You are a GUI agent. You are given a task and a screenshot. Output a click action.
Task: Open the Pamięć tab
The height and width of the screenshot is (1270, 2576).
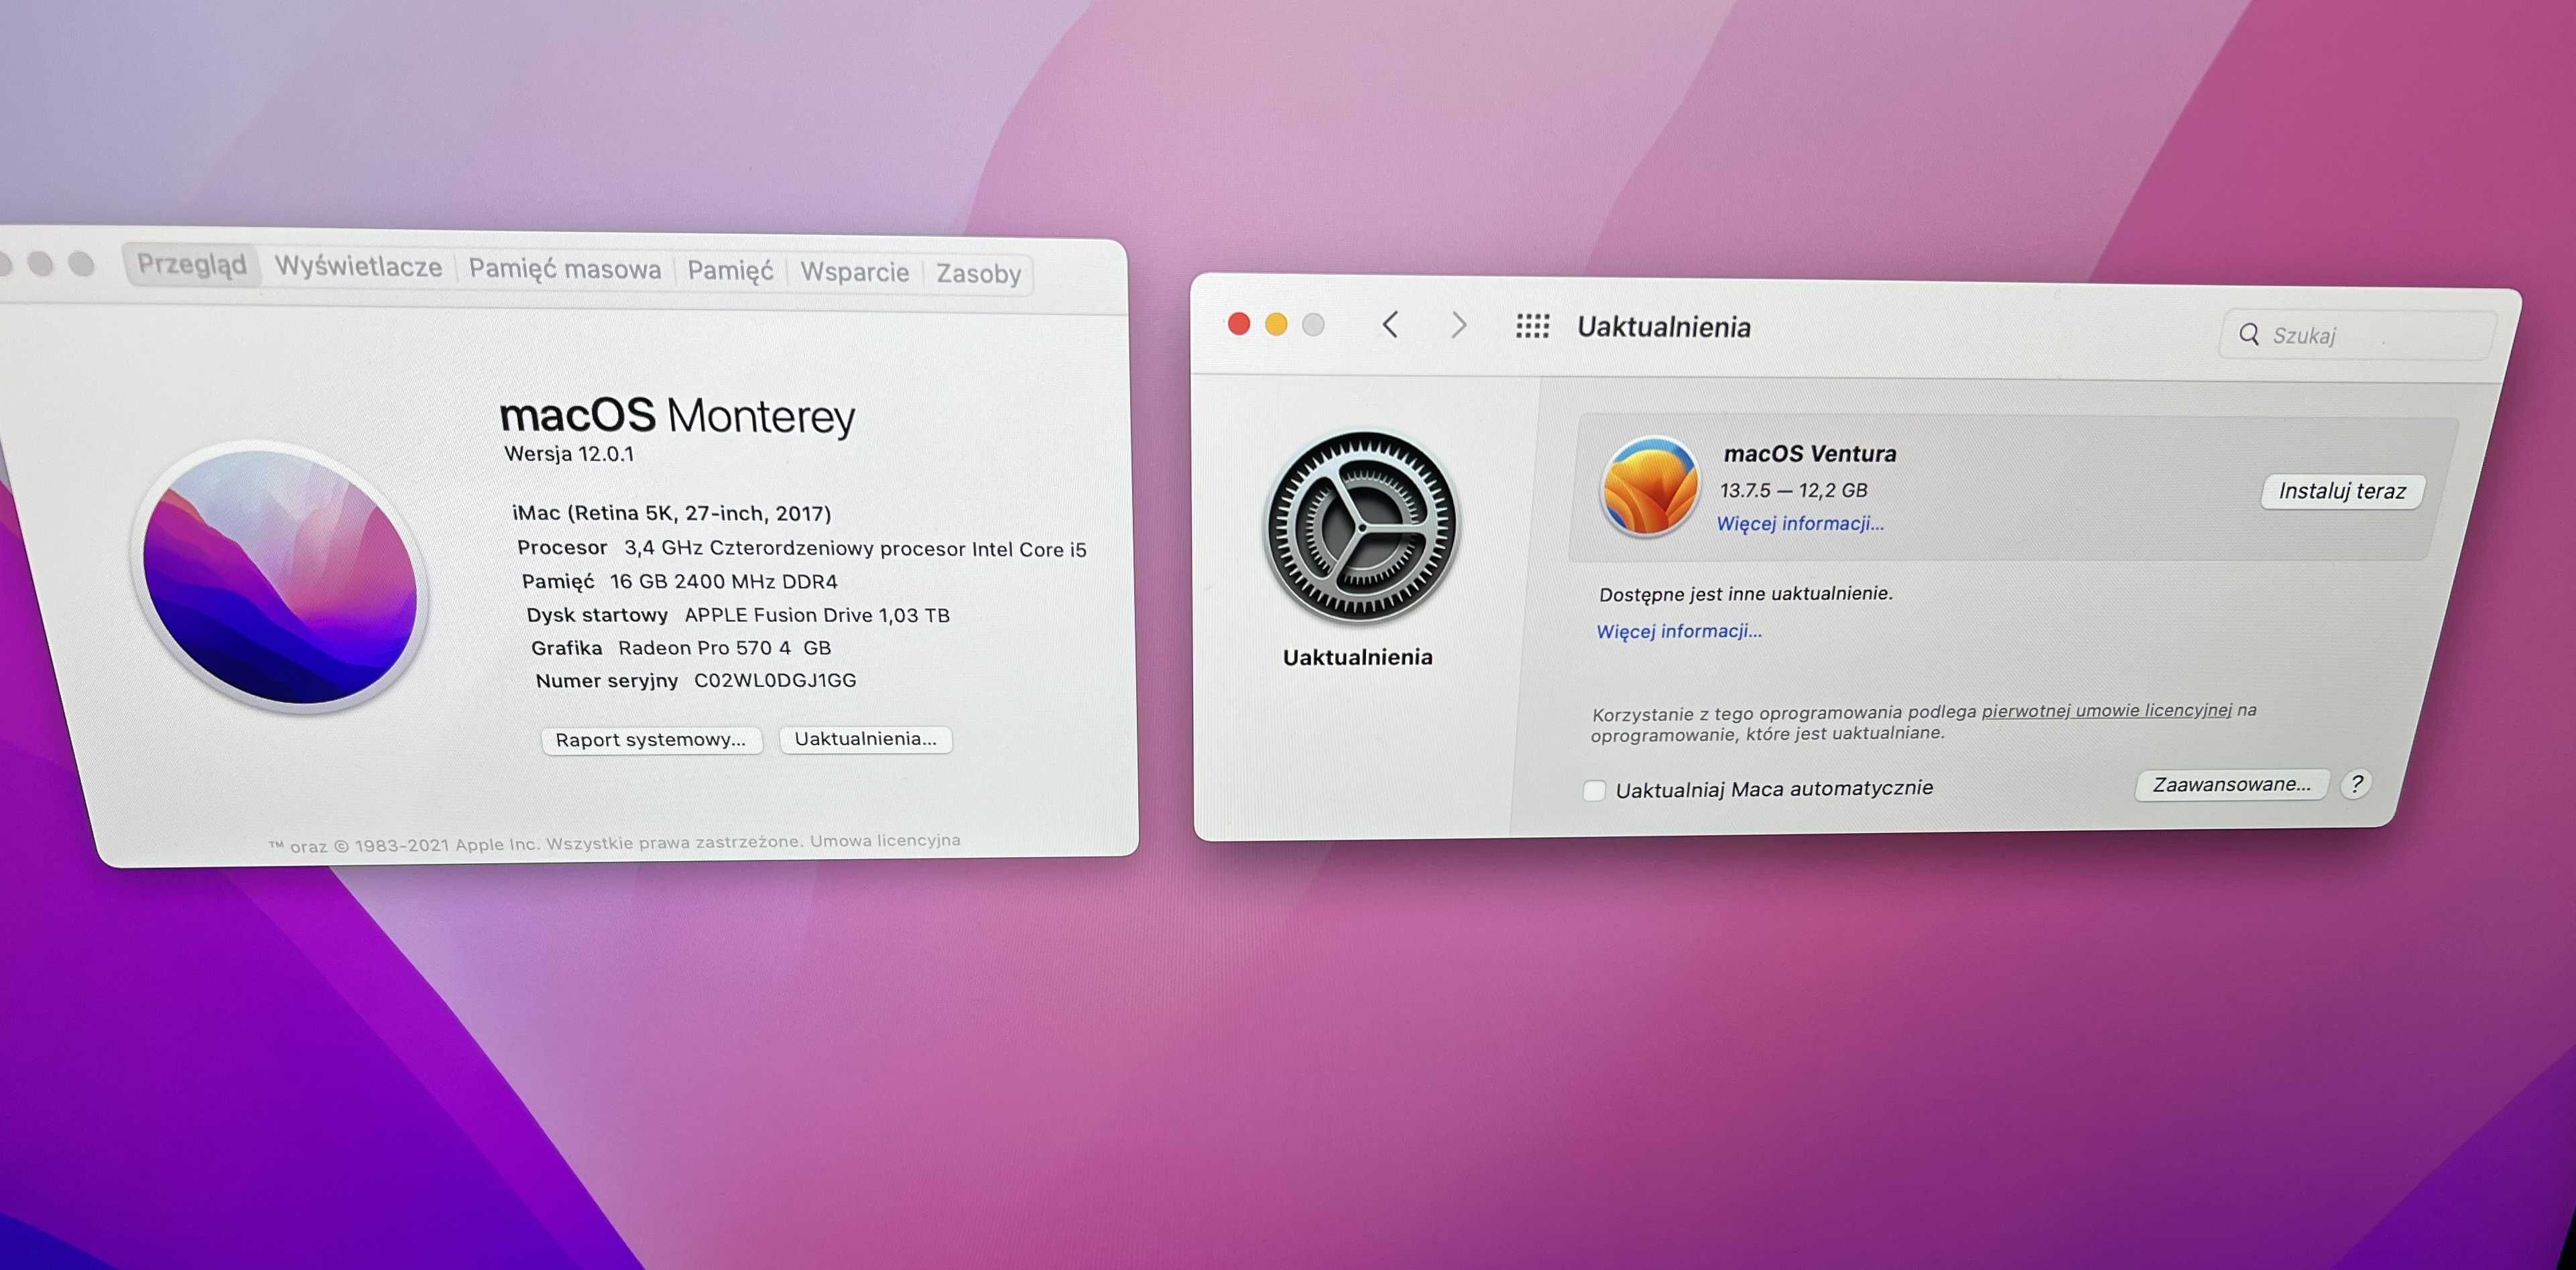[x=730, y=271]
